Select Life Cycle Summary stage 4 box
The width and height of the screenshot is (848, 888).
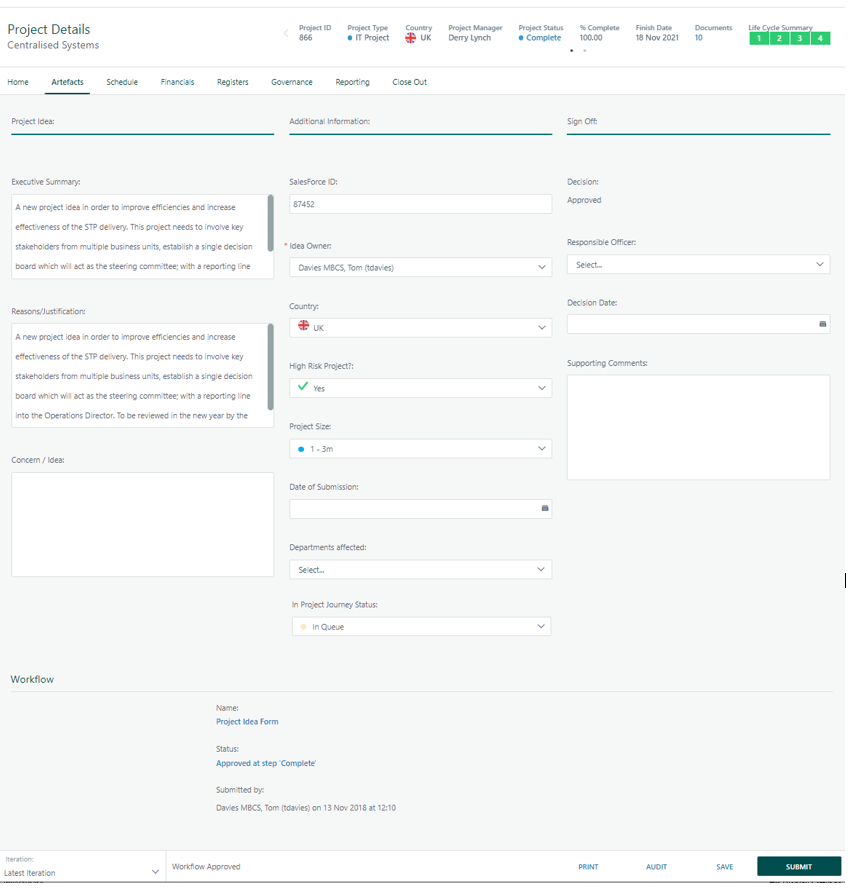pos(820,39)
